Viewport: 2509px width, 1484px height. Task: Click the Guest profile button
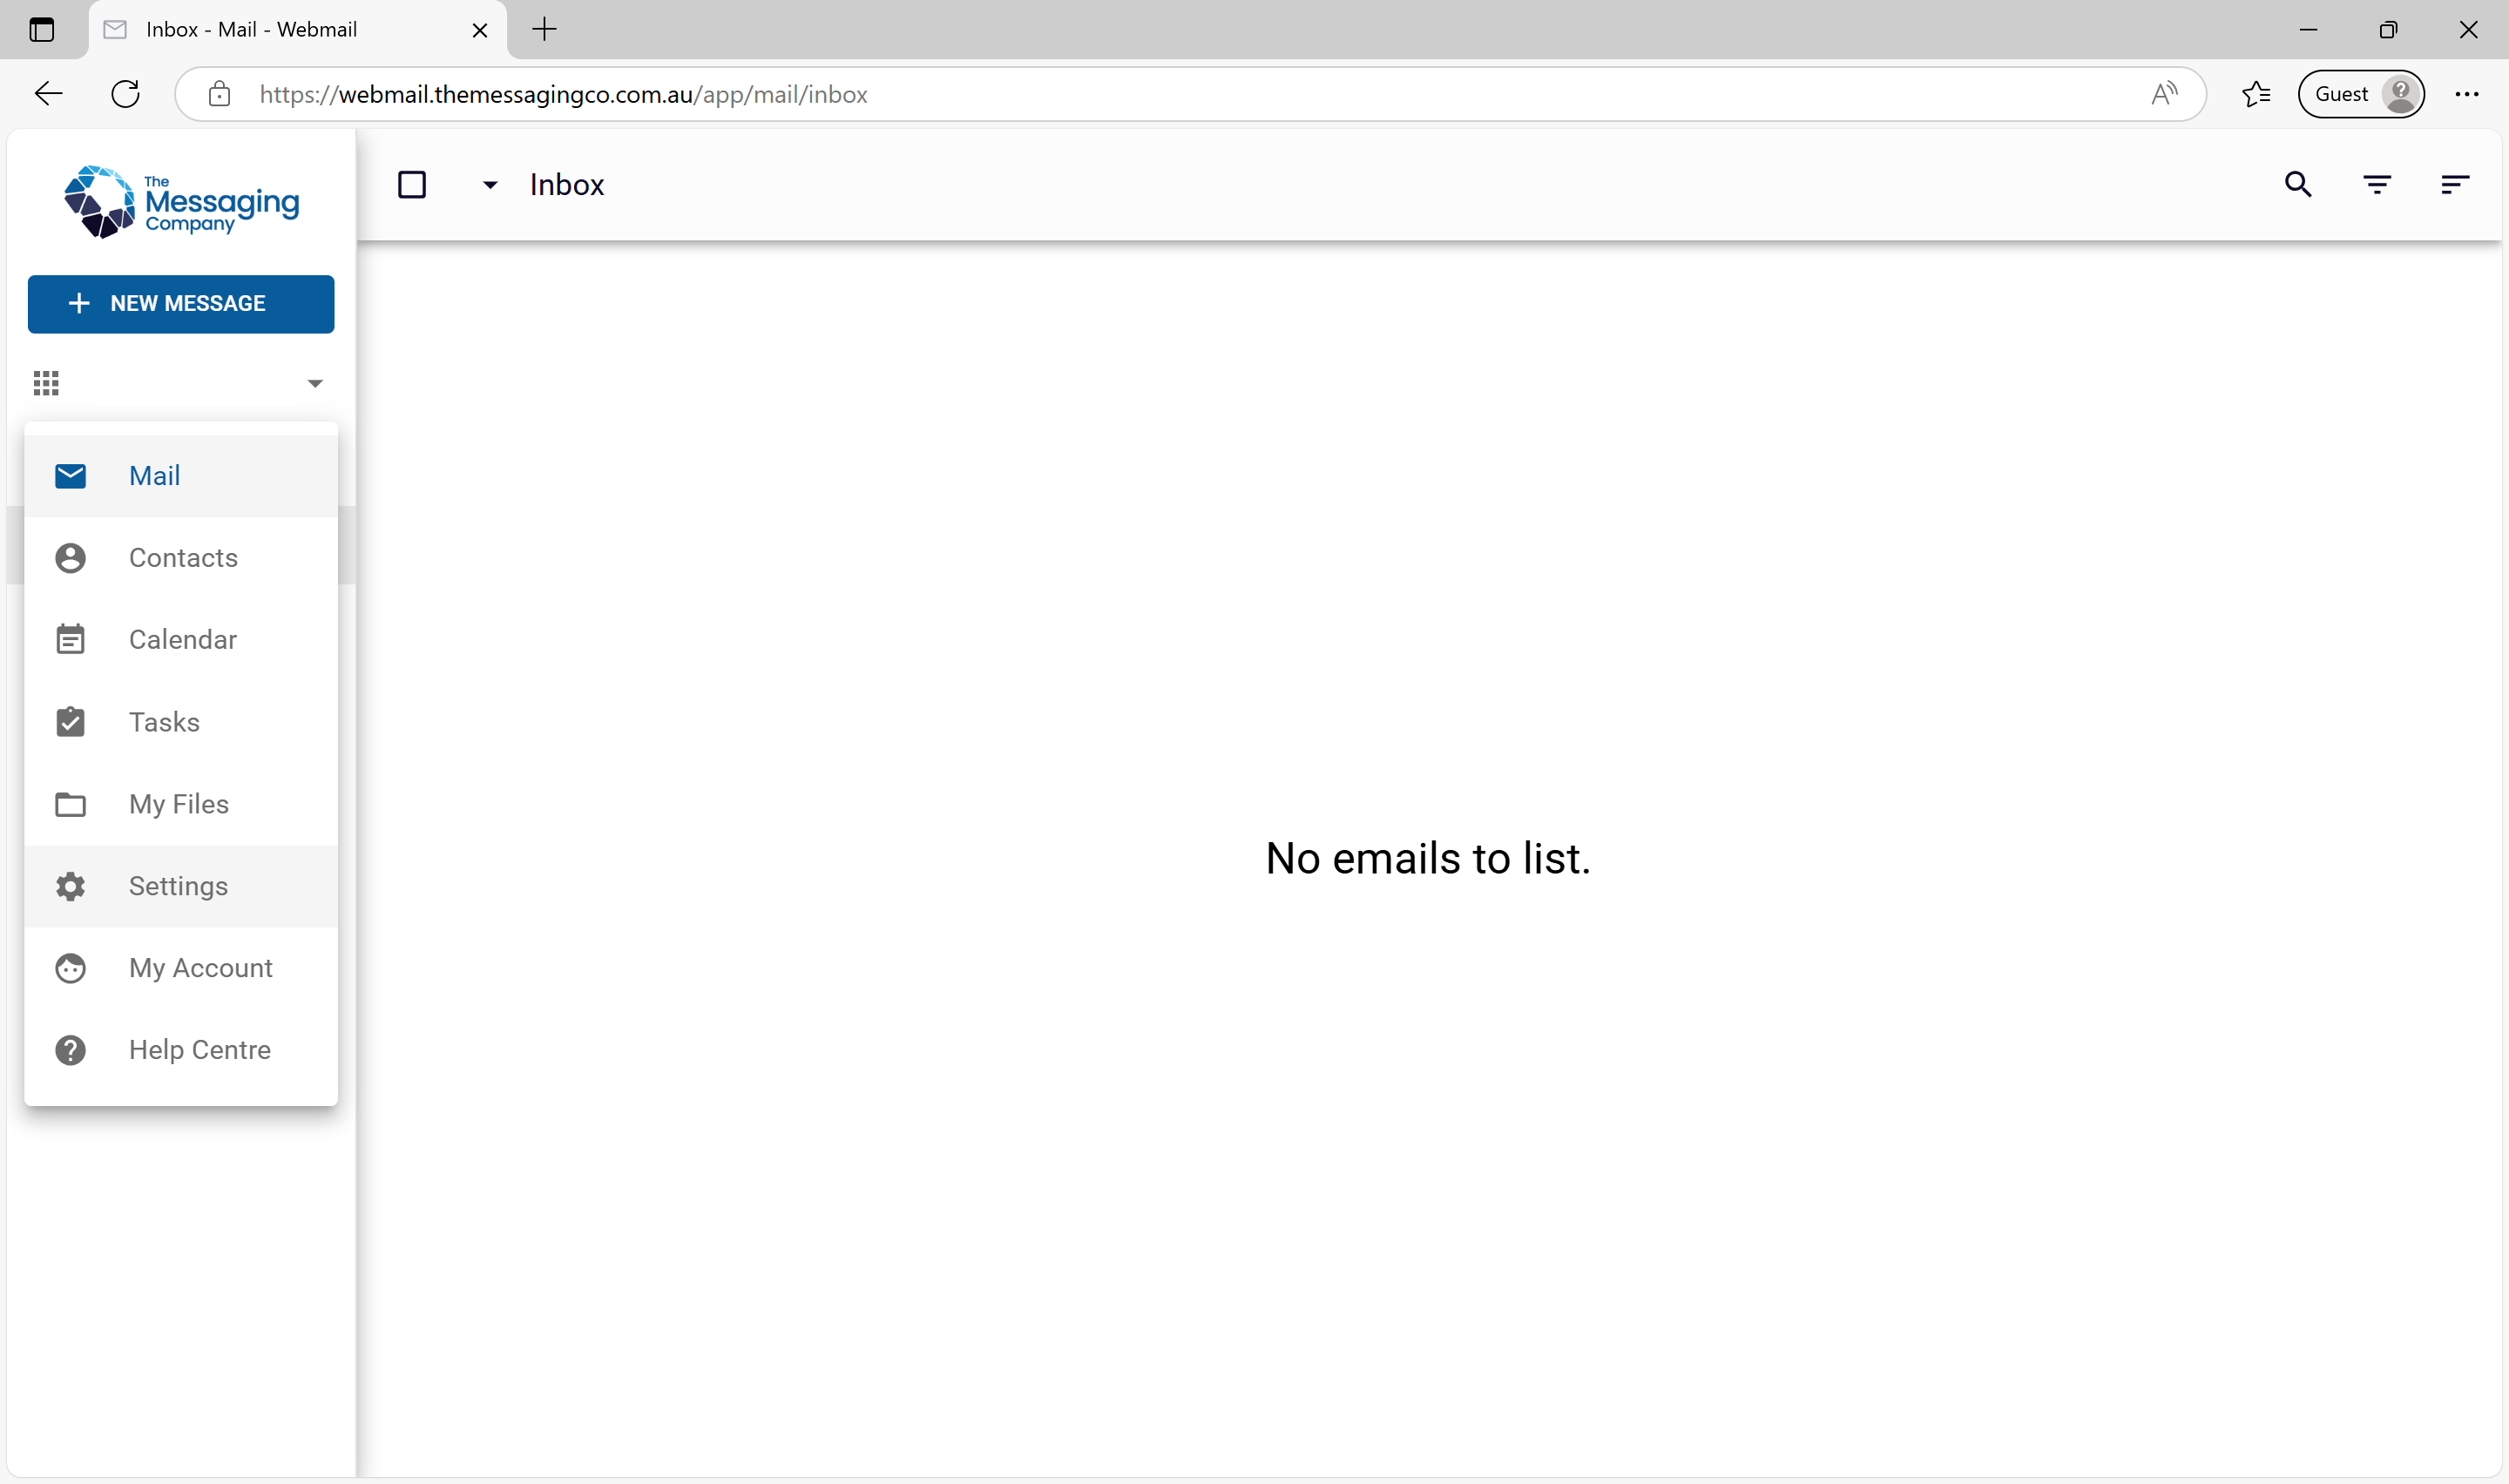pos(2361,94)
